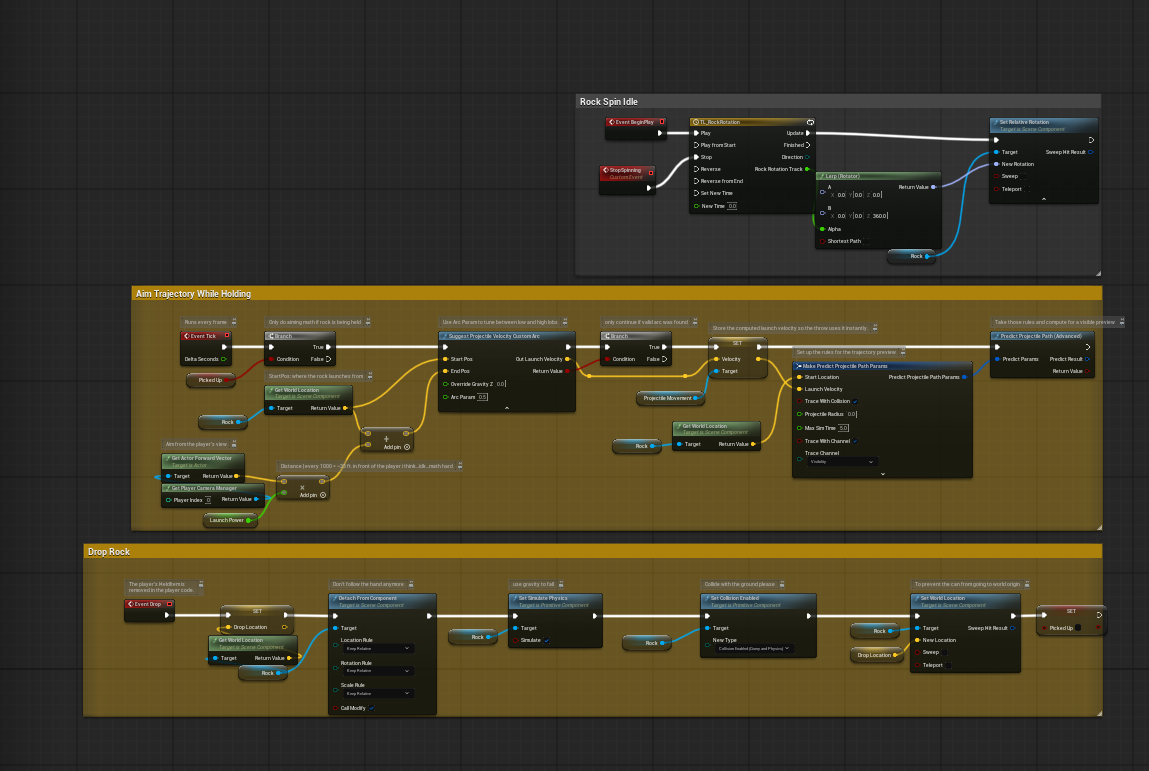This screenshot has width=1149, height=771.
Task: Click the Update execution output pin on timeline
Action: pos(809,133)
